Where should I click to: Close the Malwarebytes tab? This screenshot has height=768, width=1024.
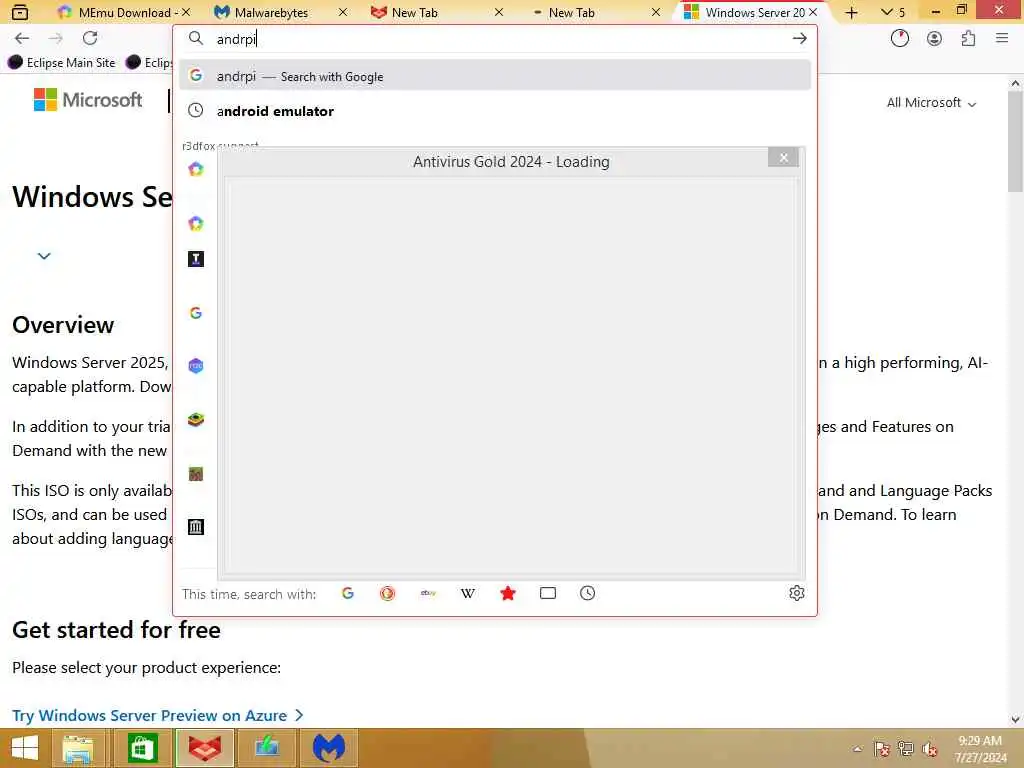(x=343, y=12)
